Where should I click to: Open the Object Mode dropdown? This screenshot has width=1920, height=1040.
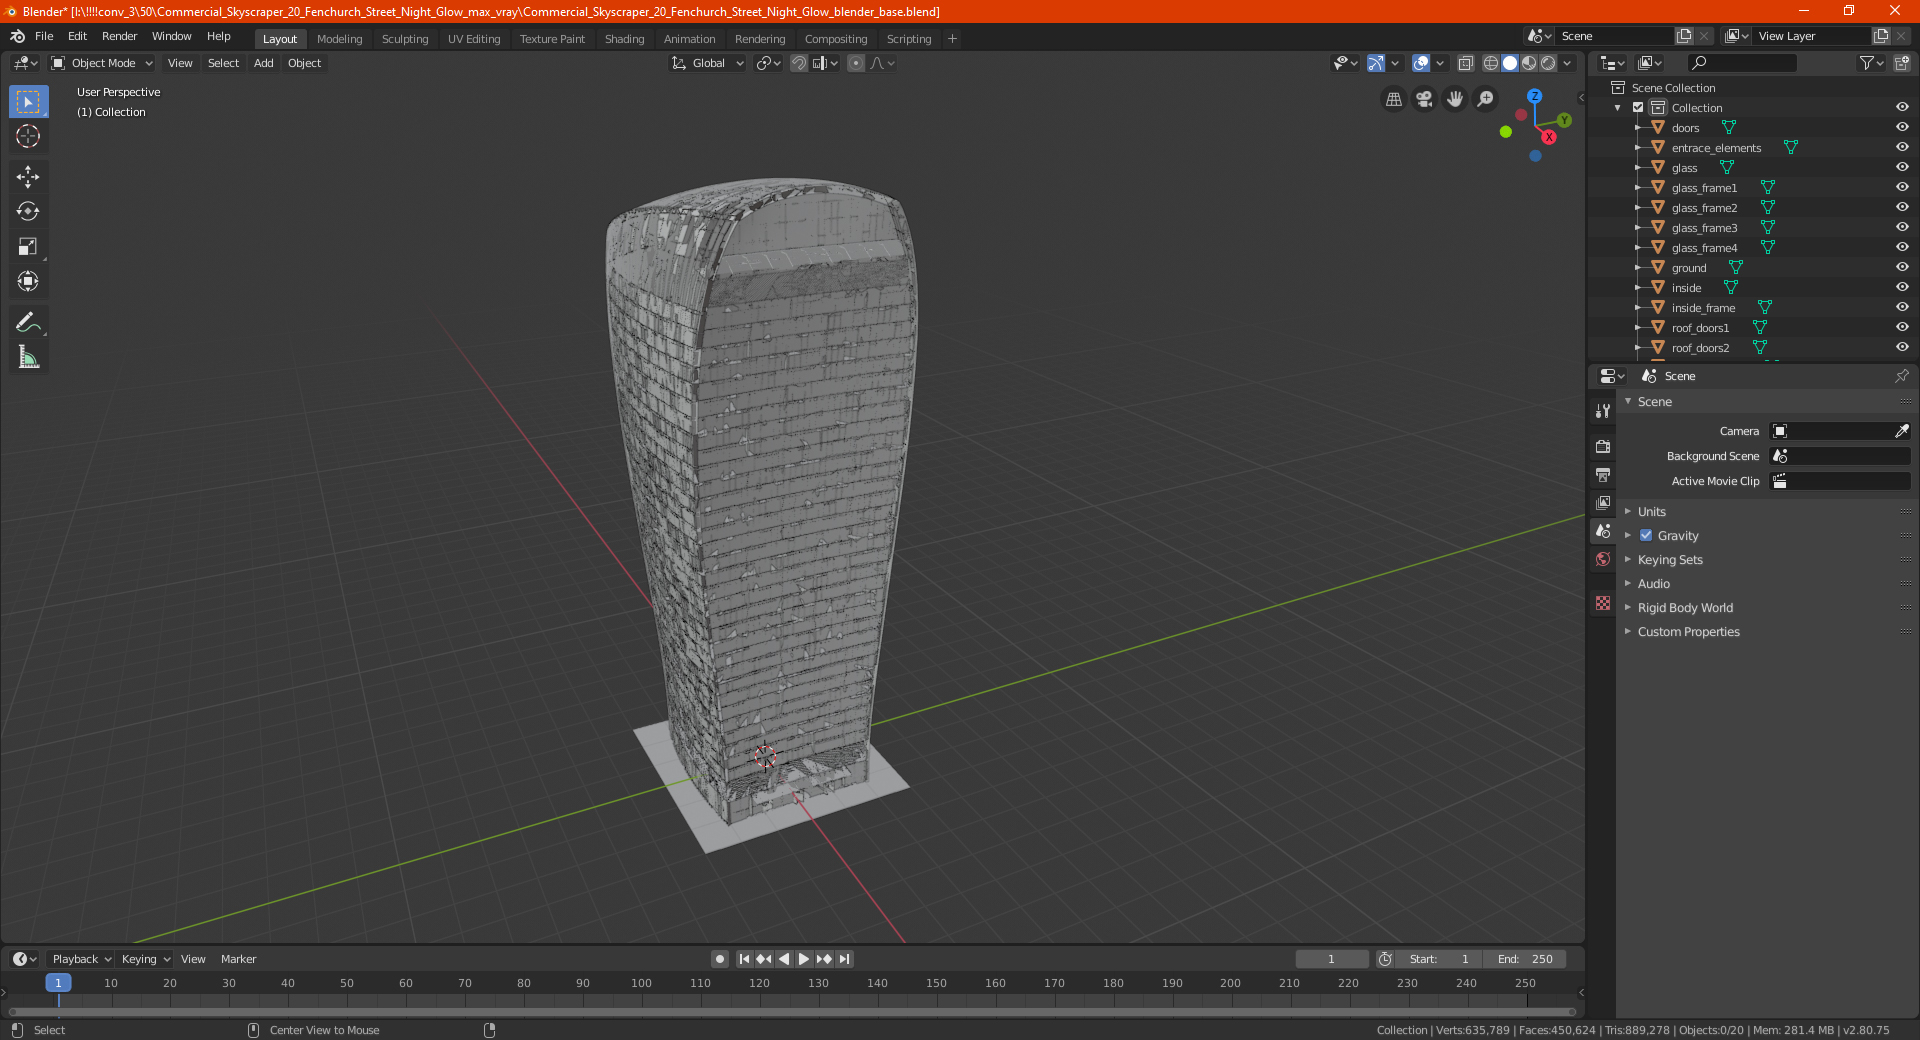pos(102,63)
